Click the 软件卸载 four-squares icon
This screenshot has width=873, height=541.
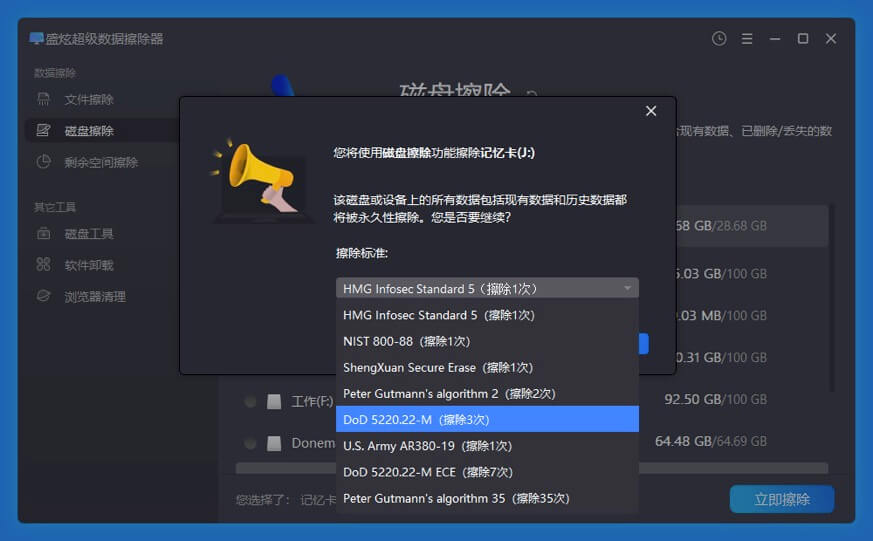pyautogui.click(x=43, y=264)
